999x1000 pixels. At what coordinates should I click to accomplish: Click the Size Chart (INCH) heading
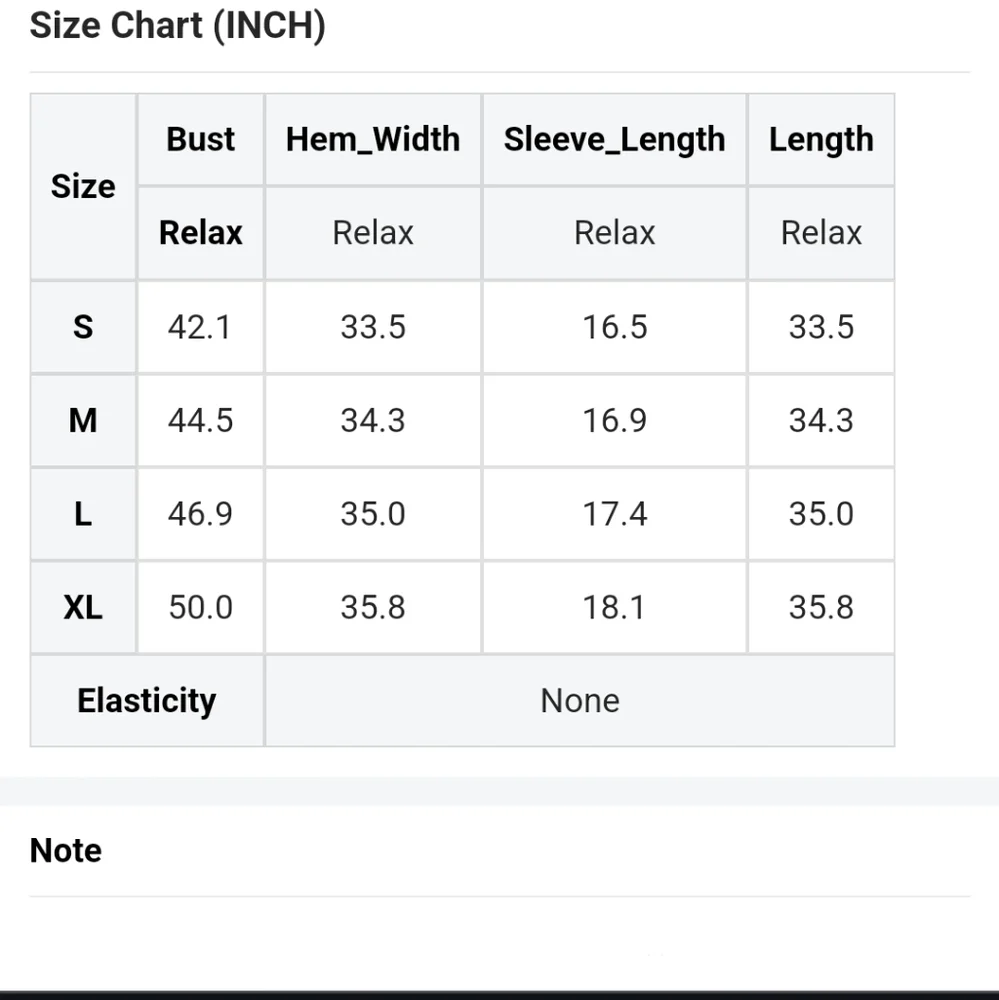pyautogui.click(x=178, y=26)
